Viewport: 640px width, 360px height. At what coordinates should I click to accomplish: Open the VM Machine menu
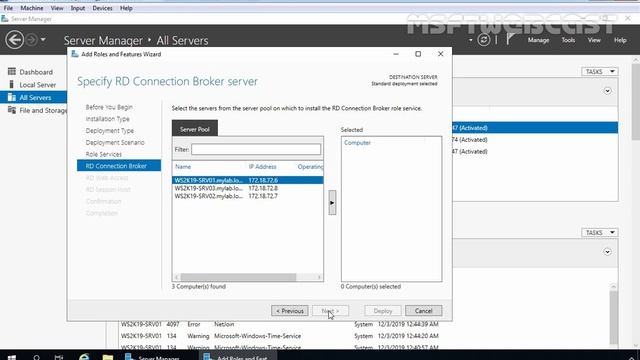(32, 8)
